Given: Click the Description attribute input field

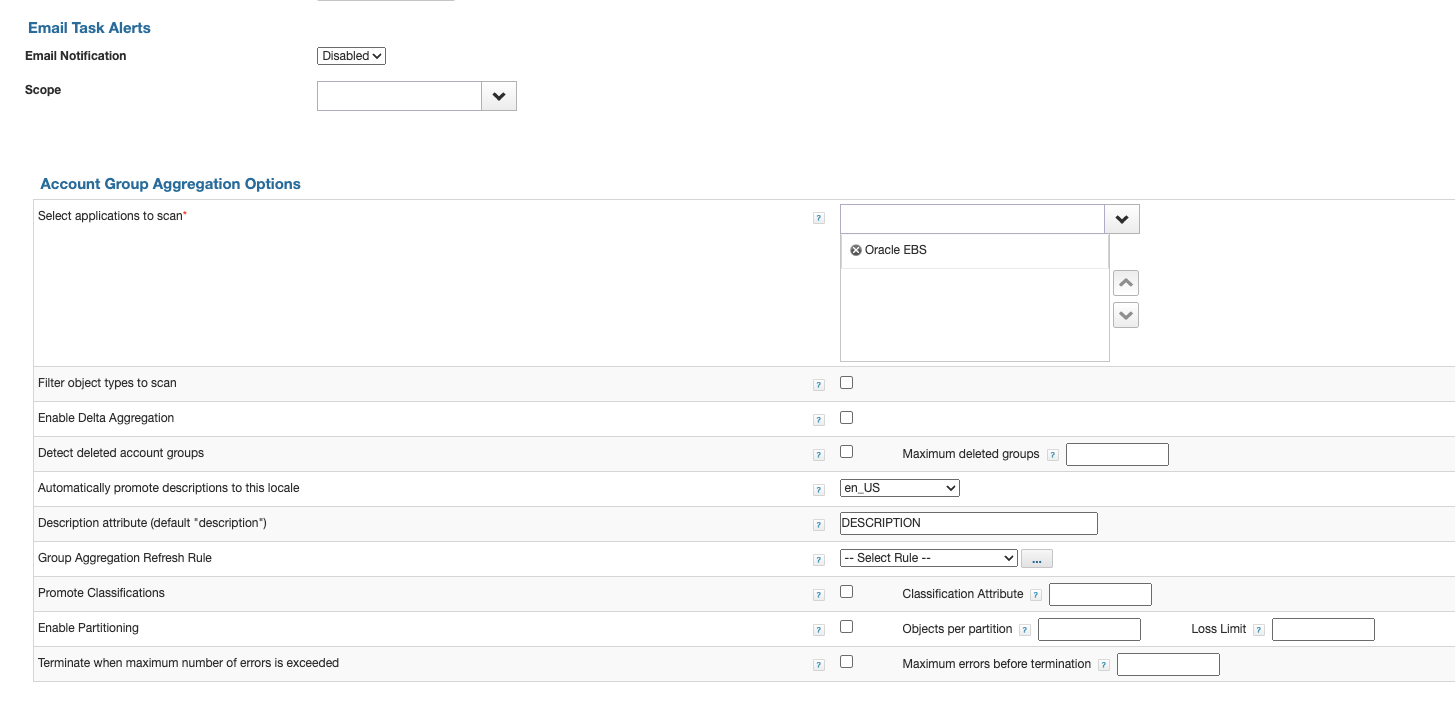Looking at the screenshot, I should point(967,522).
